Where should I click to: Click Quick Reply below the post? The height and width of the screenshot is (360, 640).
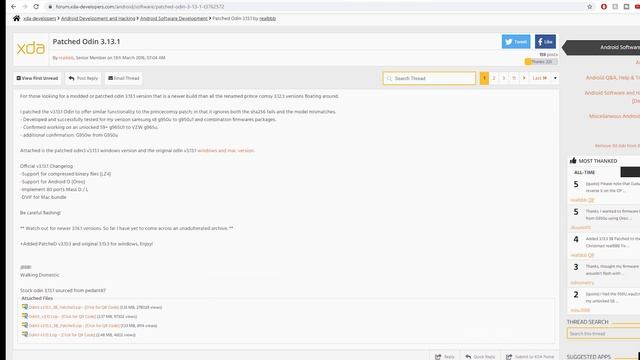(x=480, y=357)
